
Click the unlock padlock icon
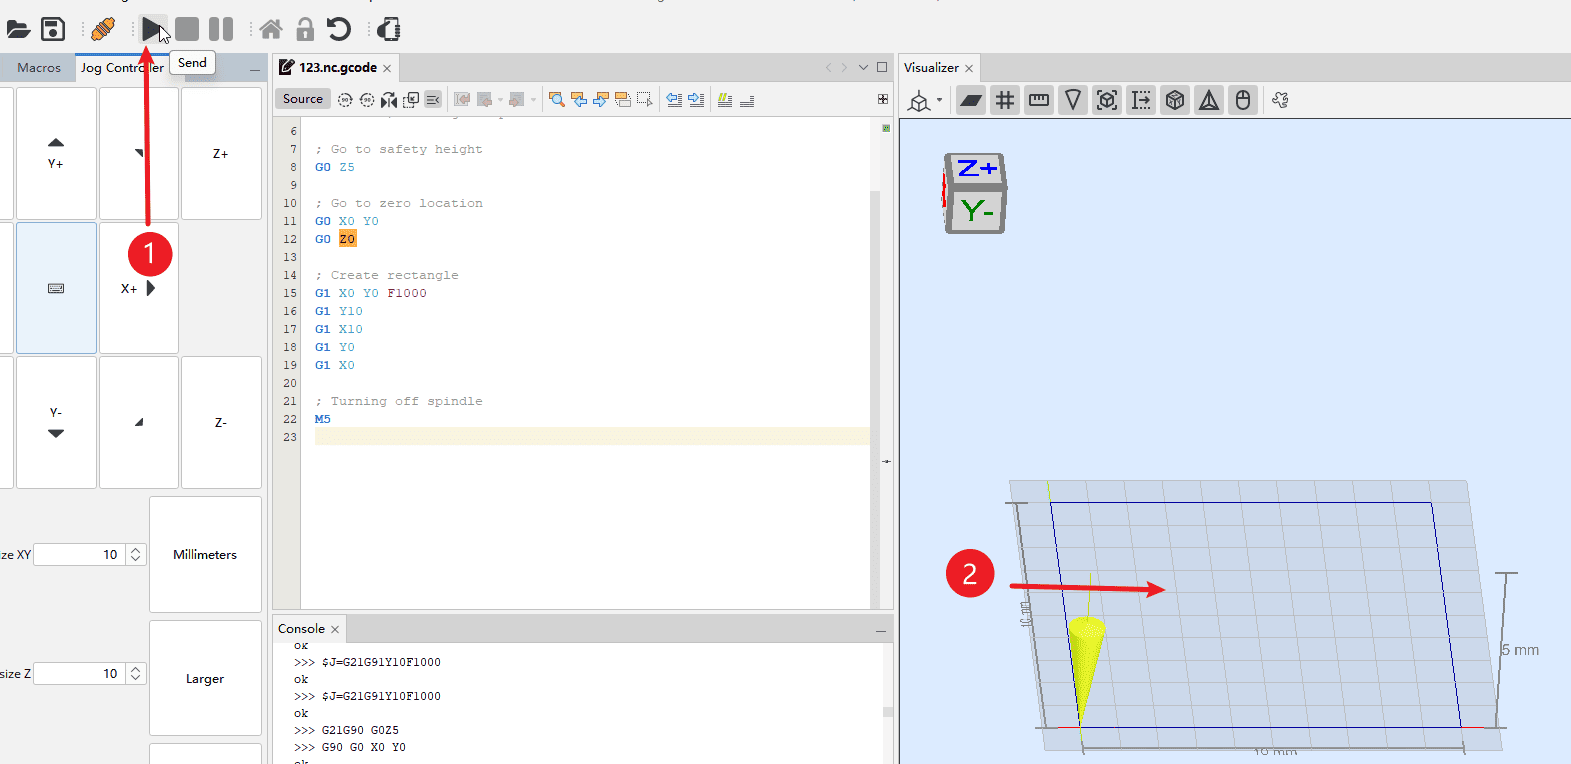(305, 29)
